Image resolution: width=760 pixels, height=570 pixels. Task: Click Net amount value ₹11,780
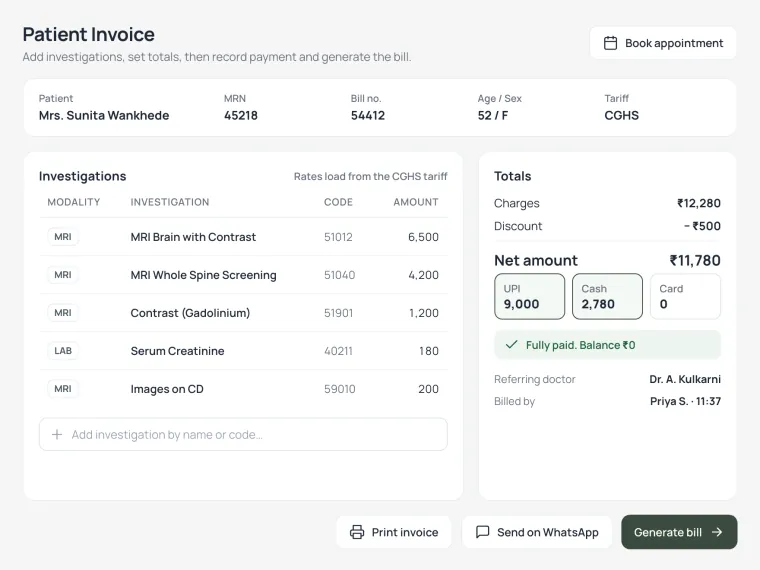[x=695, y=260]
